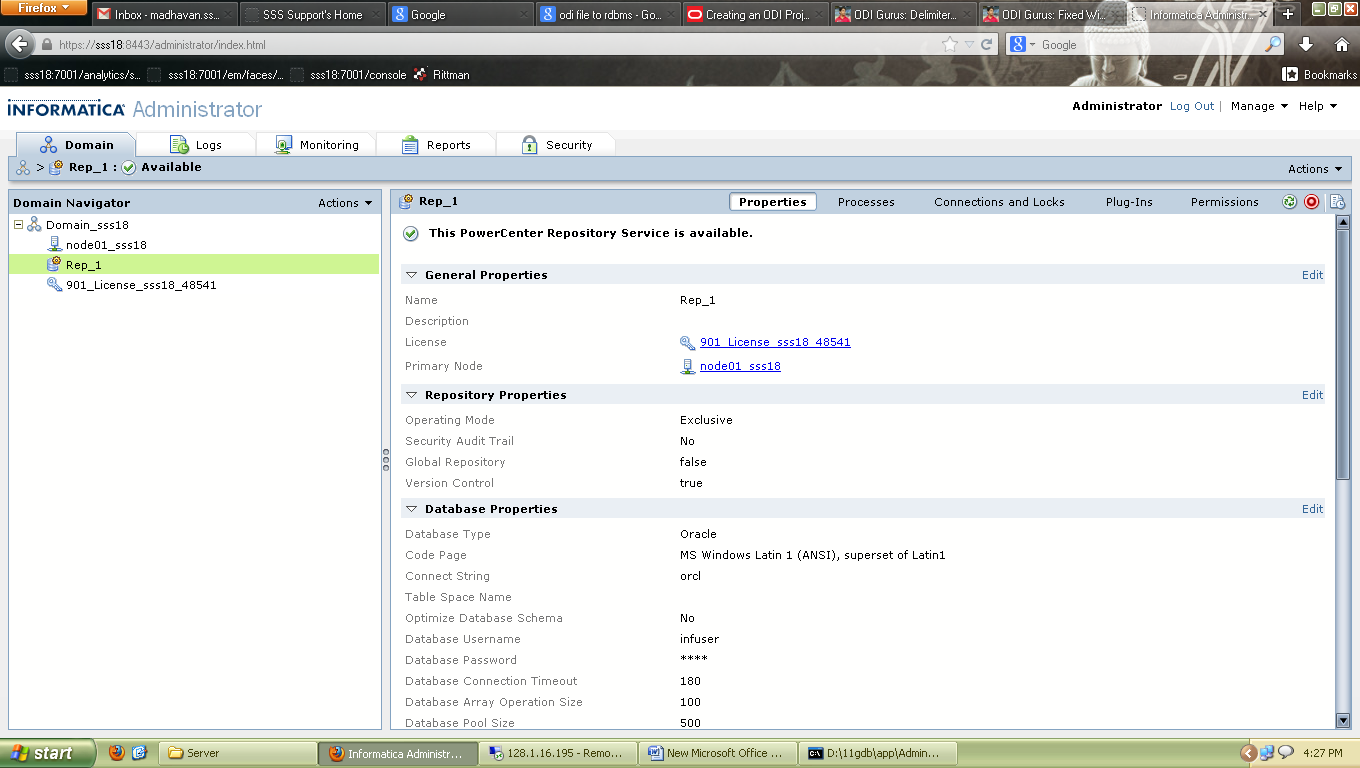Open the node01_sss18 primary node link
Viewport: 1360px width, 768px height.
pyautogui.click(x=740, y=367)
